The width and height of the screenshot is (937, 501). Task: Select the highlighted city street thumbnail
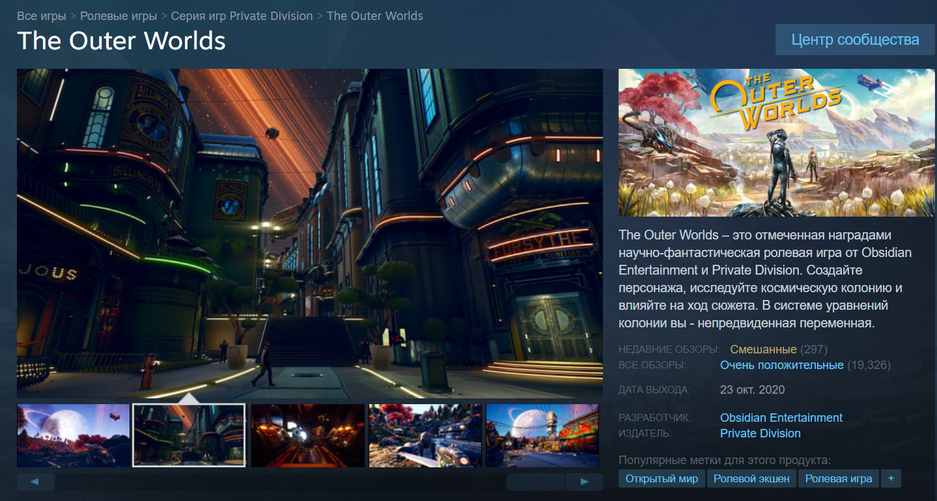coord(189,435)
